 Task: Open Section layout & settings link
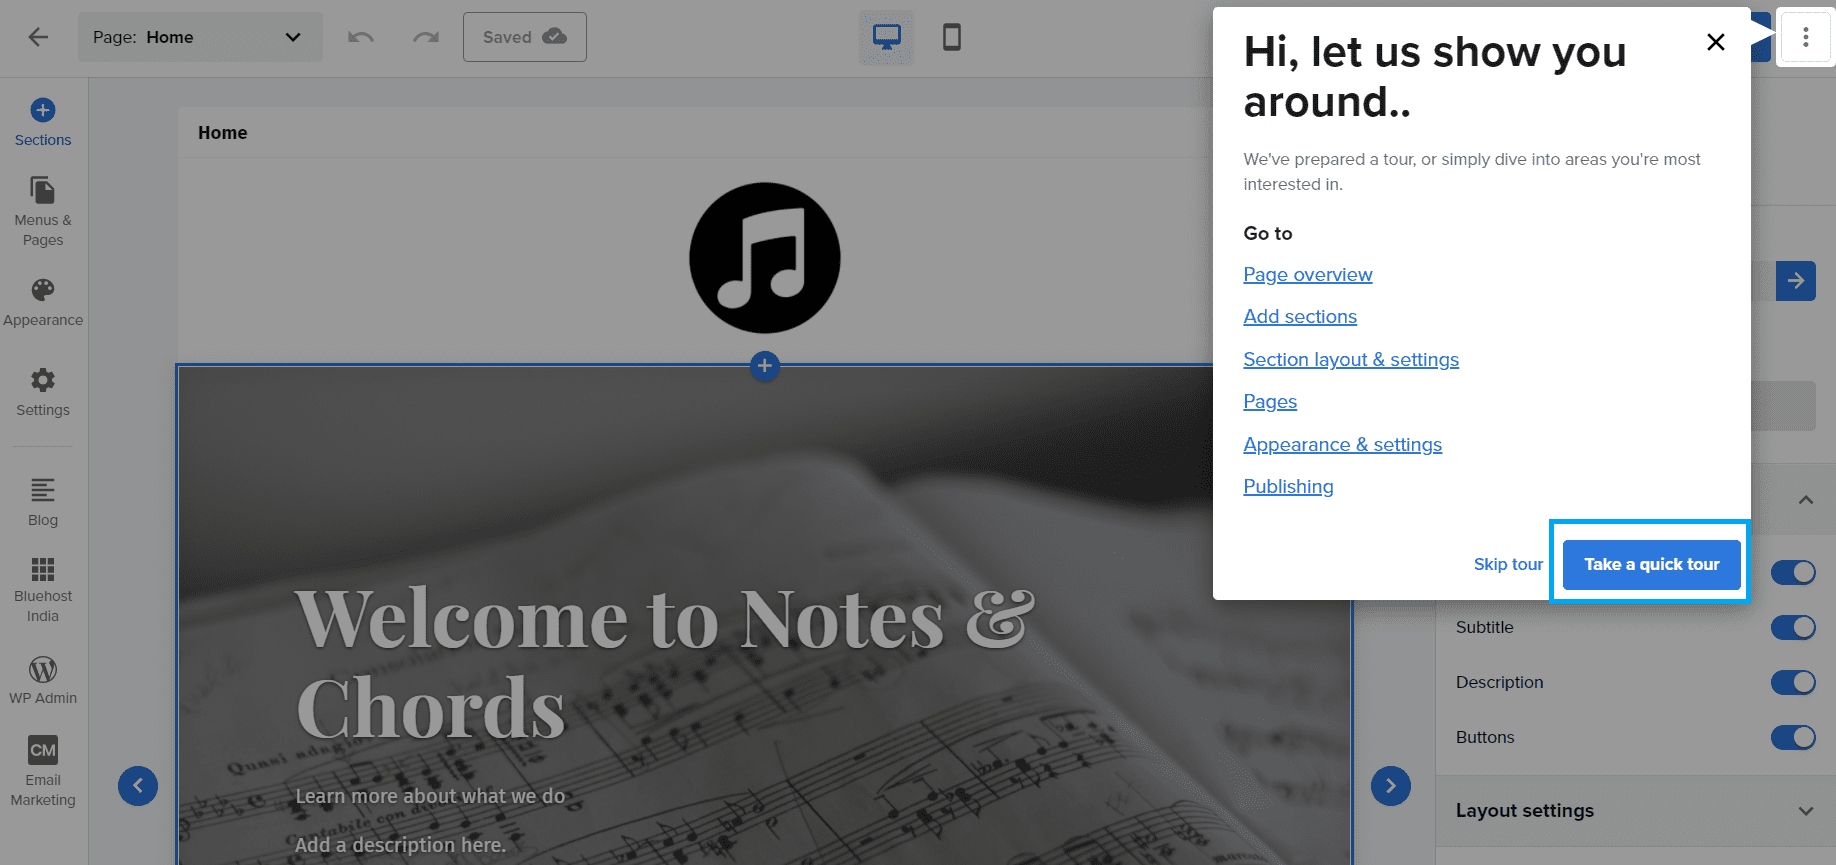[x=1351, y=359]
